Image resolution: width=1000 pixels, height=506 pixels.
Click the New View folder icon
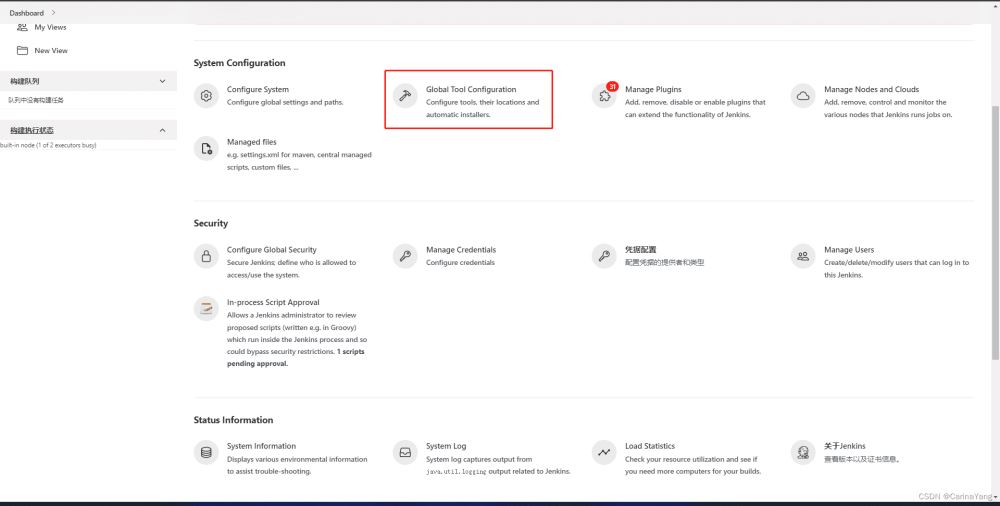tap(22, 50)
